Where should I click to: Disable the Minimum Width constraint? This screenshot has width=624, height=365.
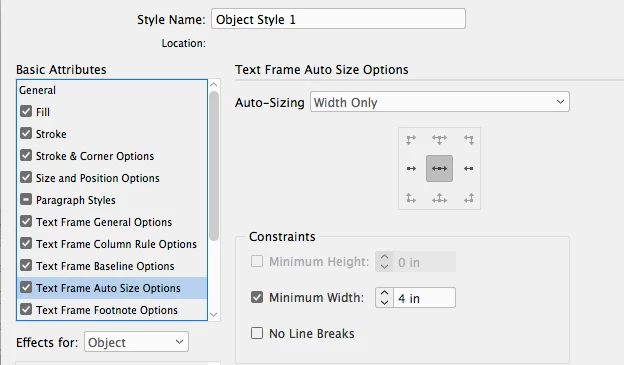[257, 297]
